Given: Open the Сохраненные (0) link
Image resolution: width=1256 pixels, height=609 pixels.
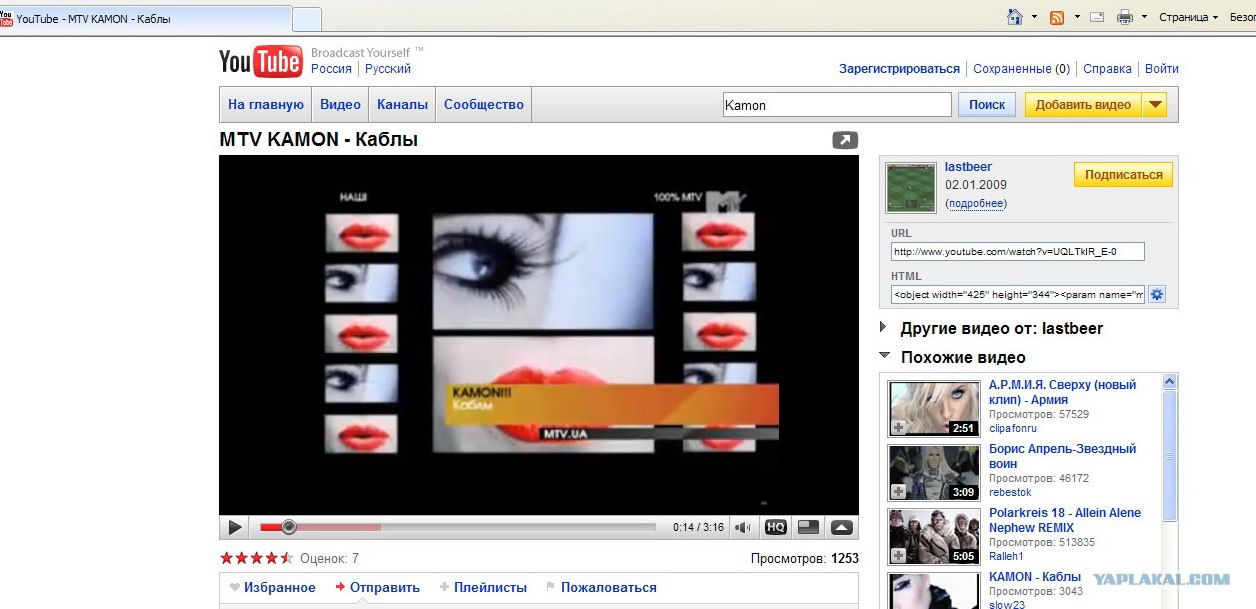Looking at the screenshot, I should click(x=1021, y=69).
